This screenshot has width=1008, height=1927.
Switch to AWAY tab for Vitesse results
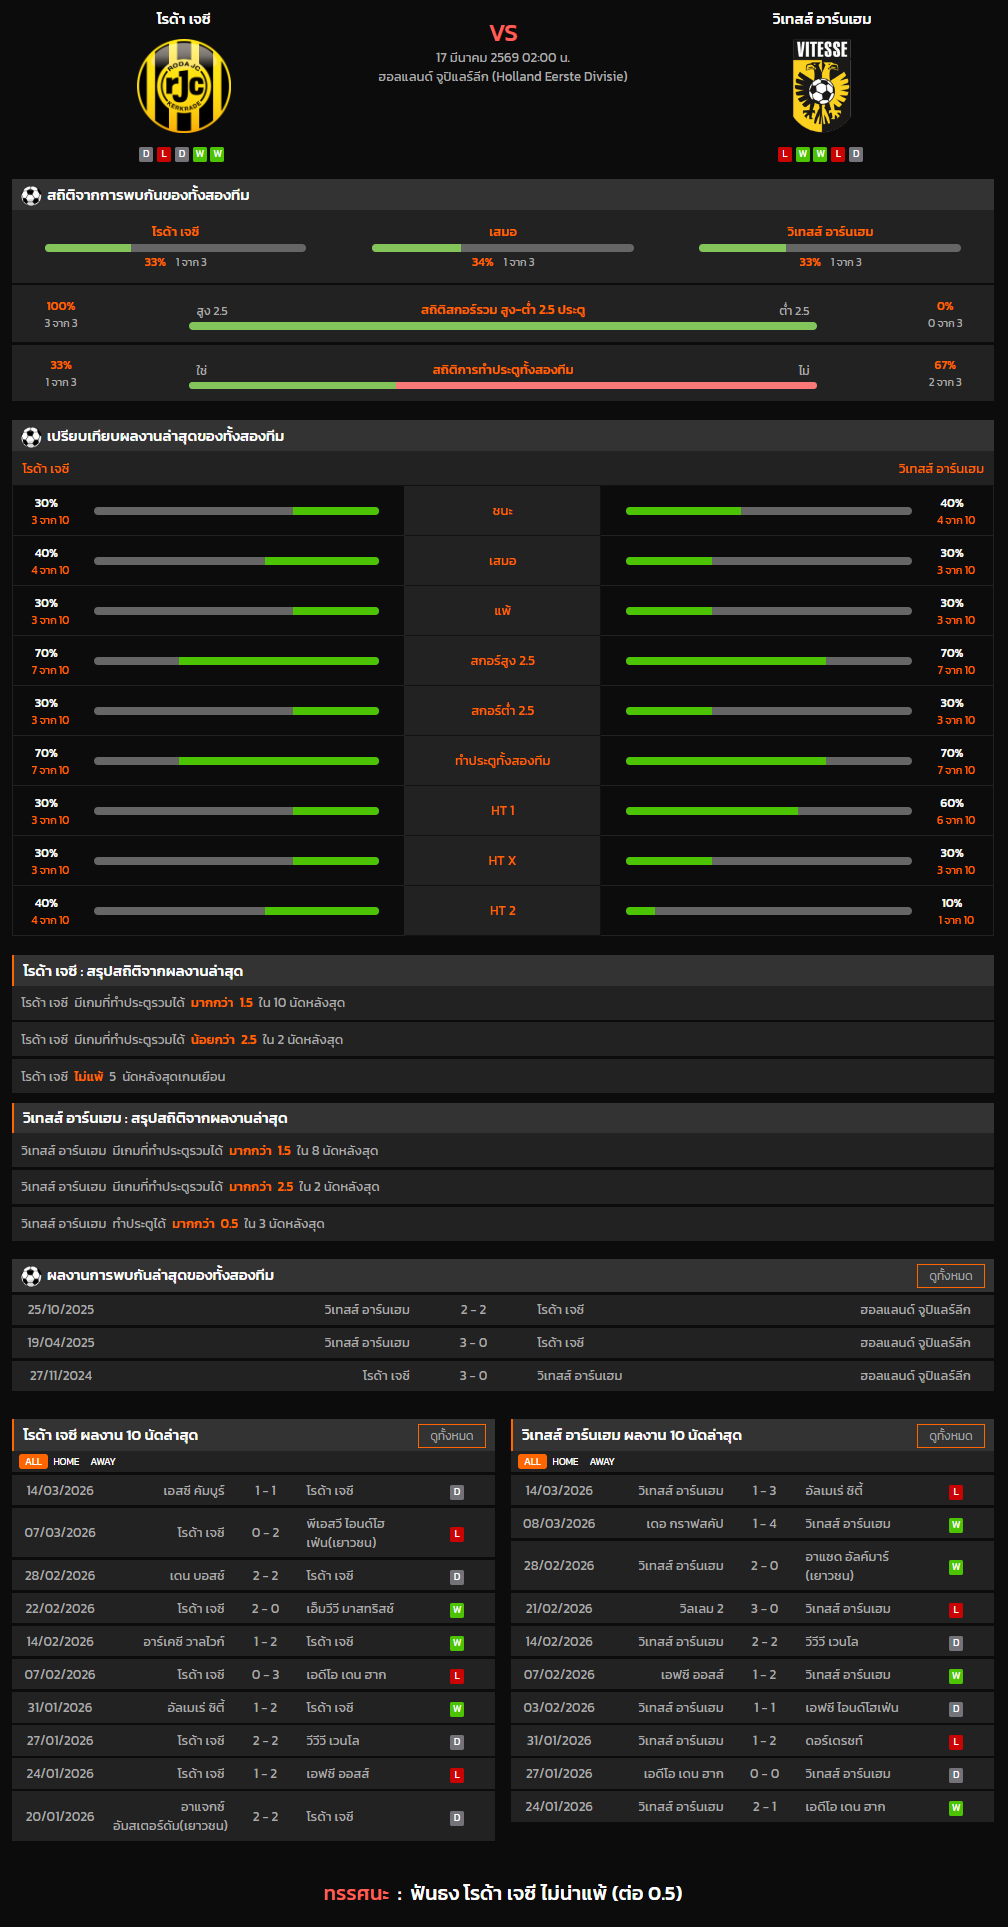click(x=602, y=1462)
